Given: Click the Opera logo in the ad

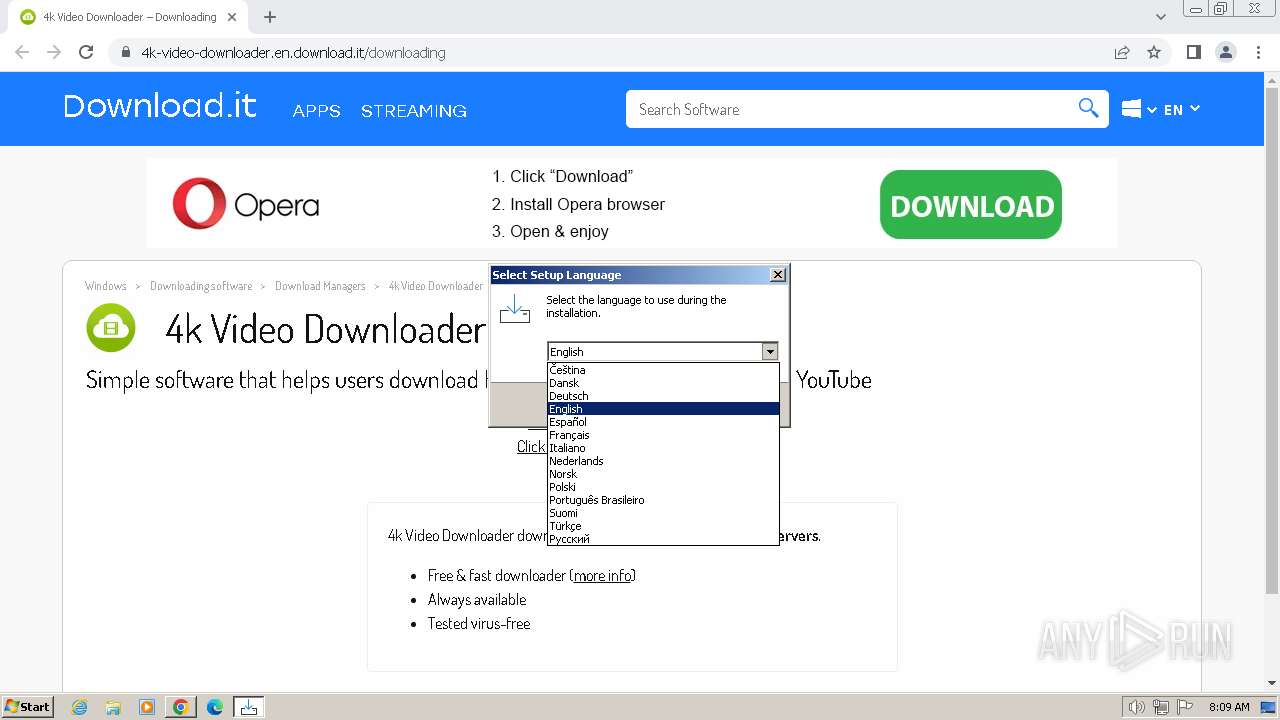Looking at the screenshot, I should 246,204.
